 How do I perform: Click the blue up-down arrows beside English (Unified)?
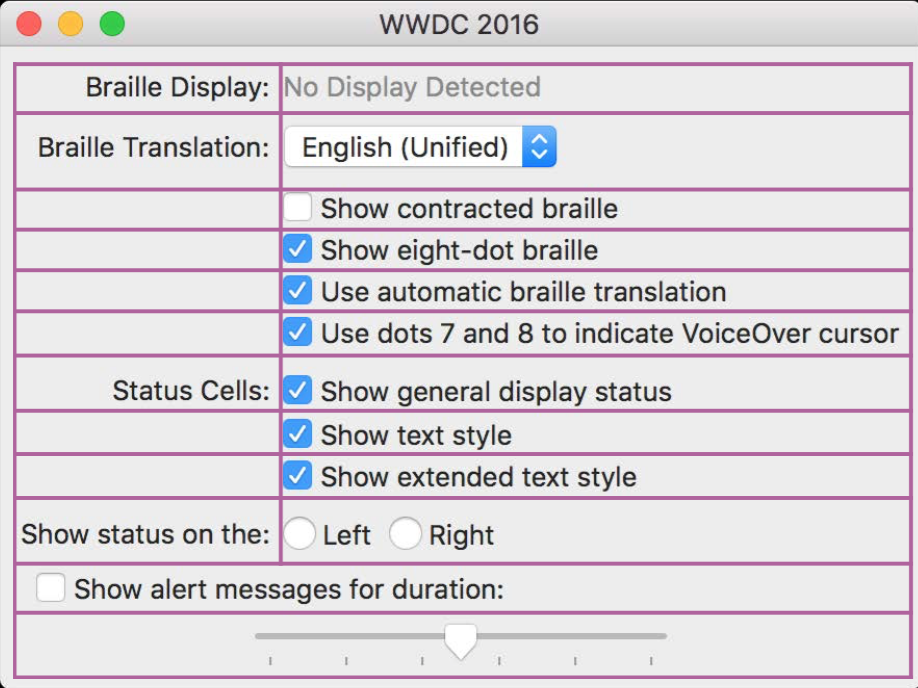(540, 146)
